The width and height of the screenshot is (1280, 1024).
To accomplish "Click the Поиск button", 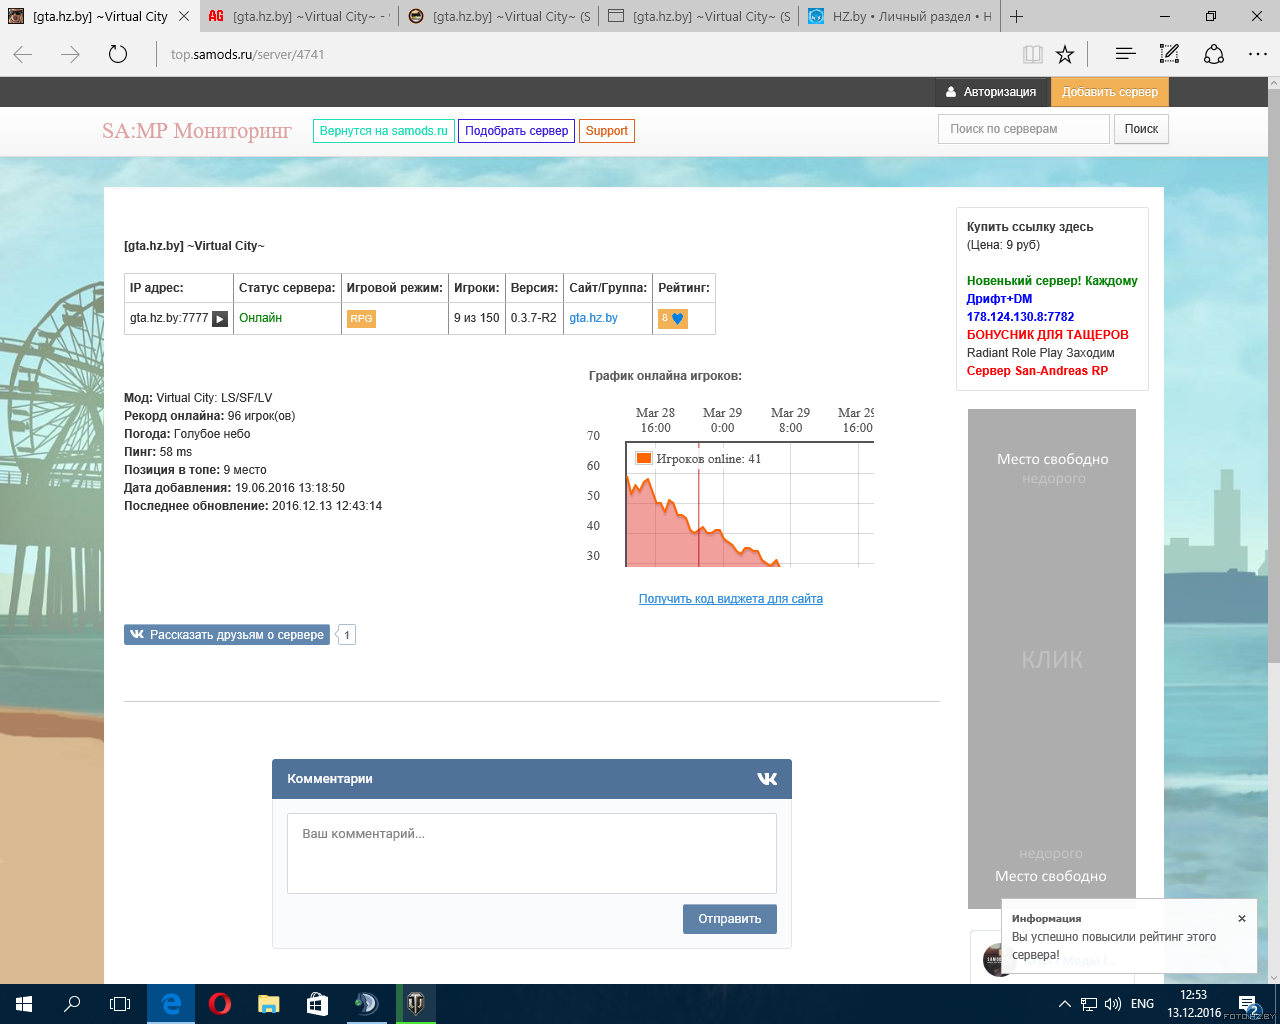I will pyautogui.click(x=1141, y=129).
